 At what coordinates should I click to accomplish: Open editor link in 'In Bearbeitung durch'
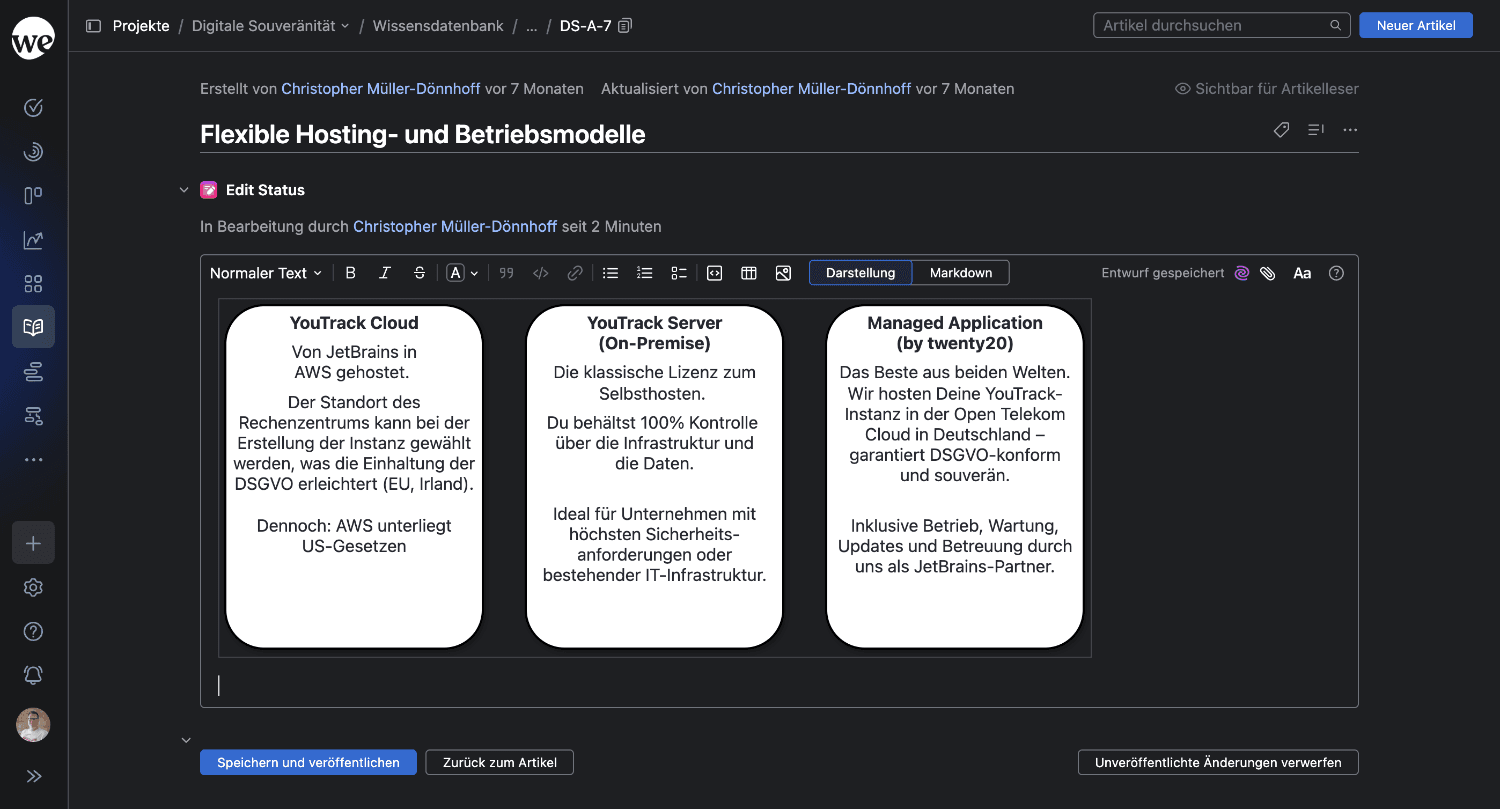click(455, 227)
